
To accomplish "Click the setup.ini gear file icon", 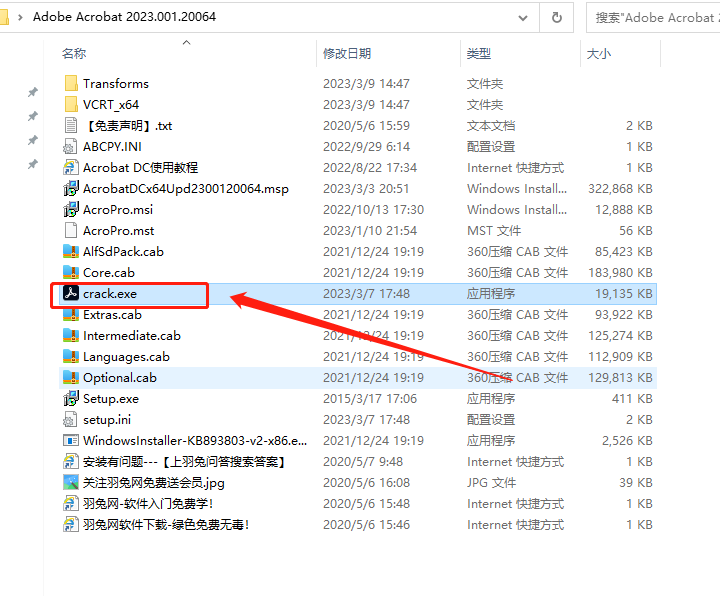I will click(x=70, y=420).
